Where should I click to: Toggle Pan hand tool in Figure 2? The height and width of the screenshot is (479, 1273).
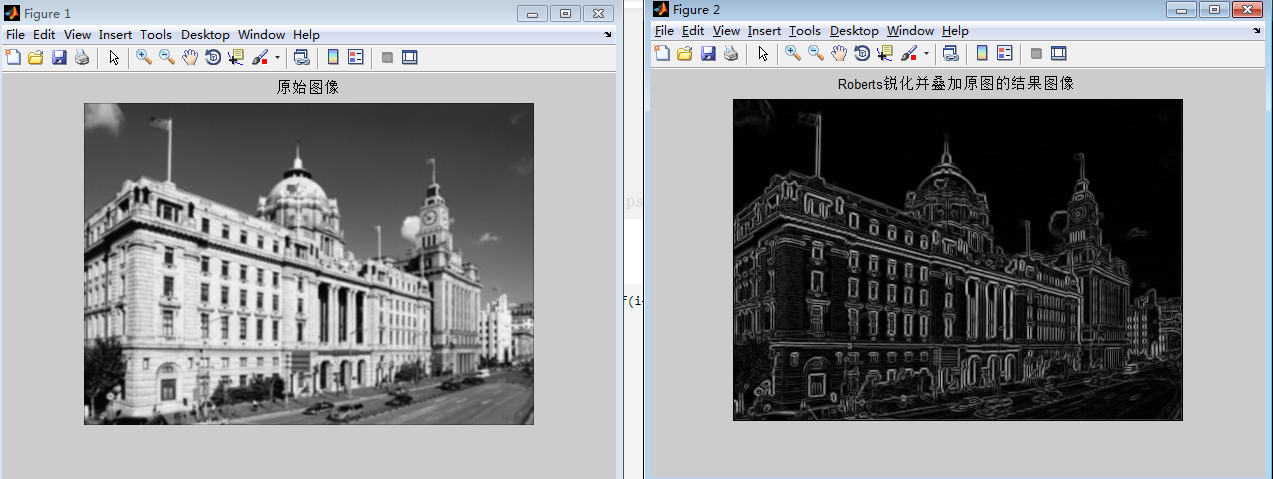click(839, 54)
